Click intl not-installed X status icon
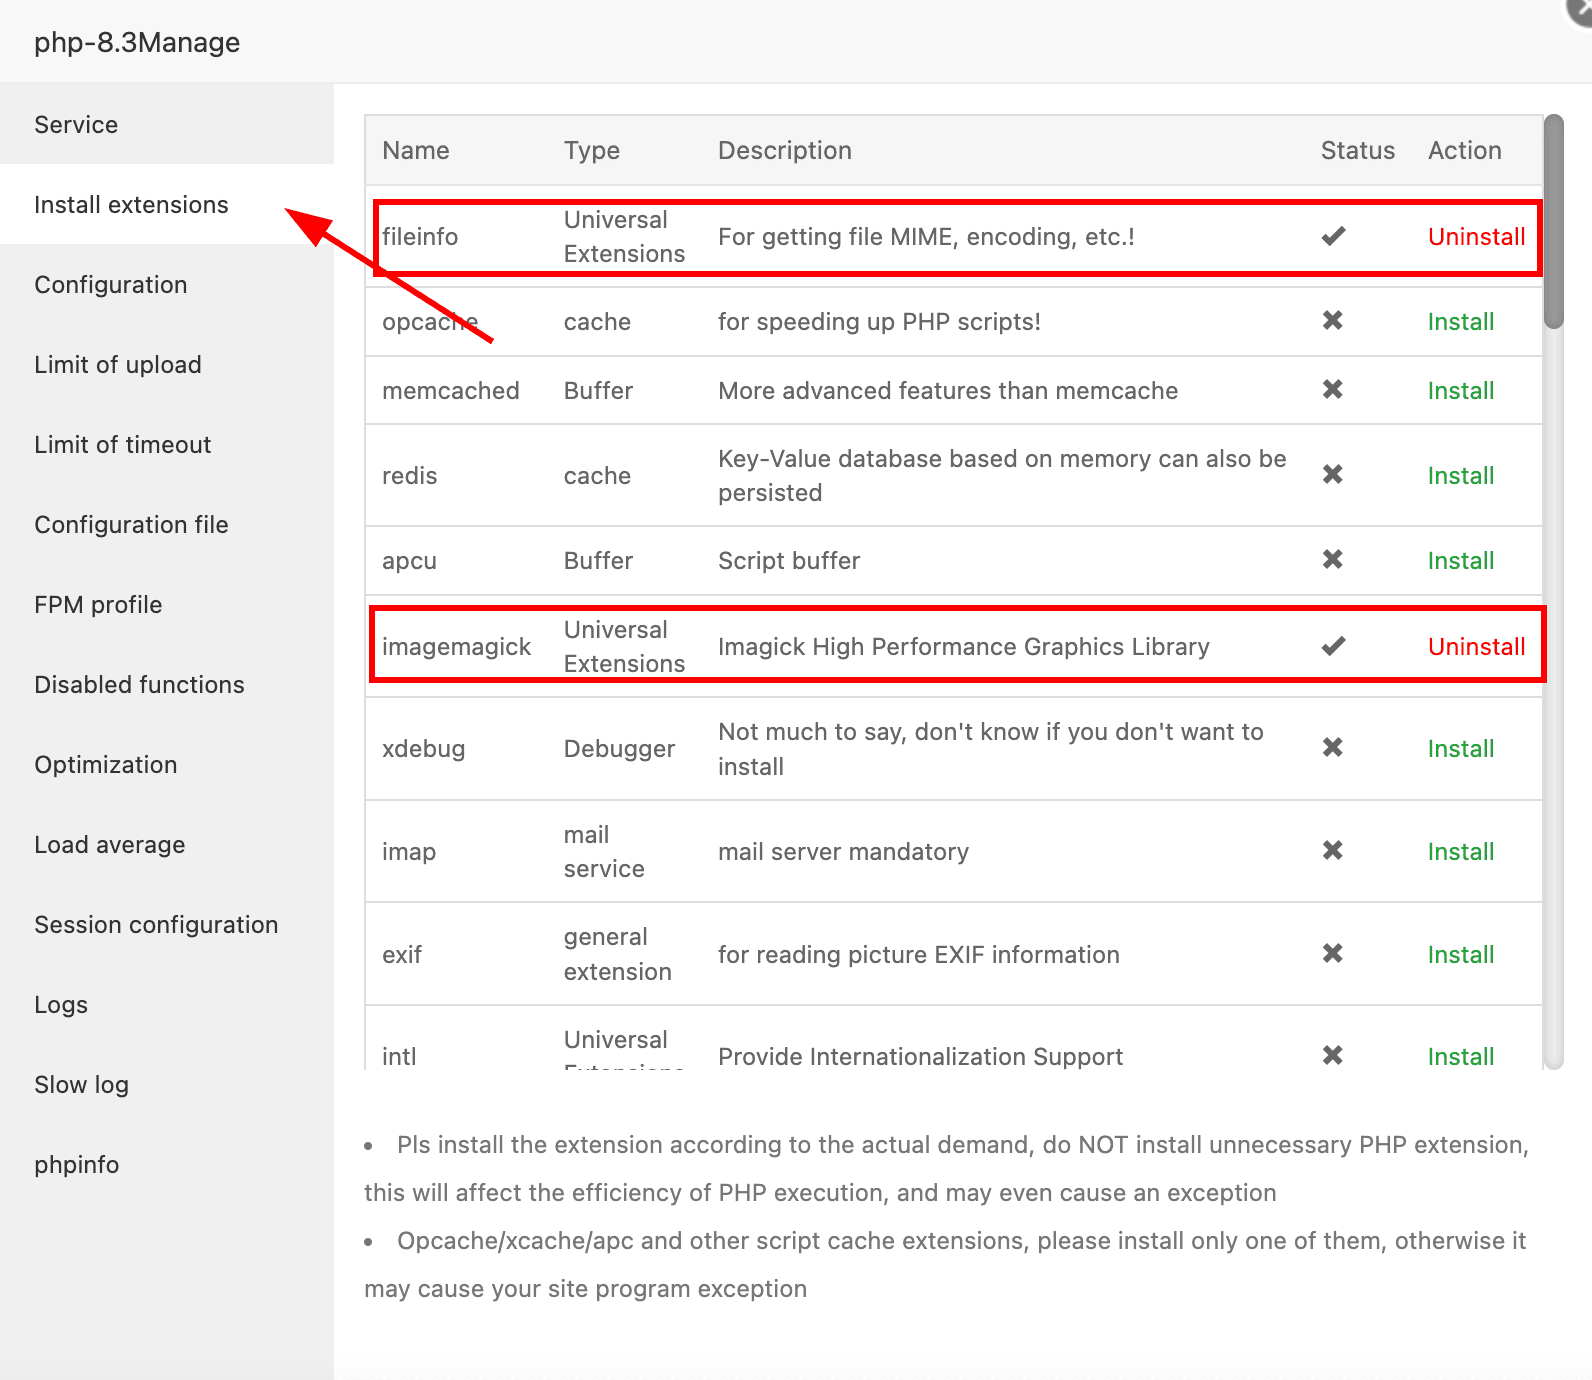1592x1380 pixels. [1332, 1055]
